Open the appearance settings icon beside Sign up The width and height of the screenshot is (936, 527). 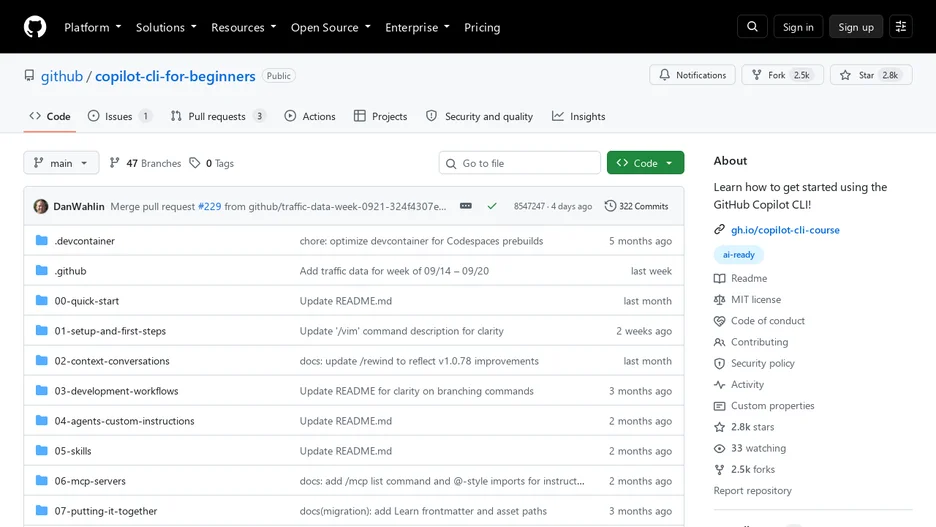[x=901, y=27]
